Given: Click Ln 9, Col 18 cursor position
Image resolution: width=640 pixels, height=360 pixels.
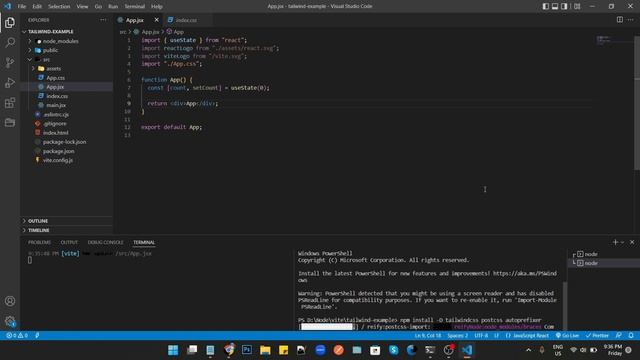Looking at the screenshot, I should 428,336.
